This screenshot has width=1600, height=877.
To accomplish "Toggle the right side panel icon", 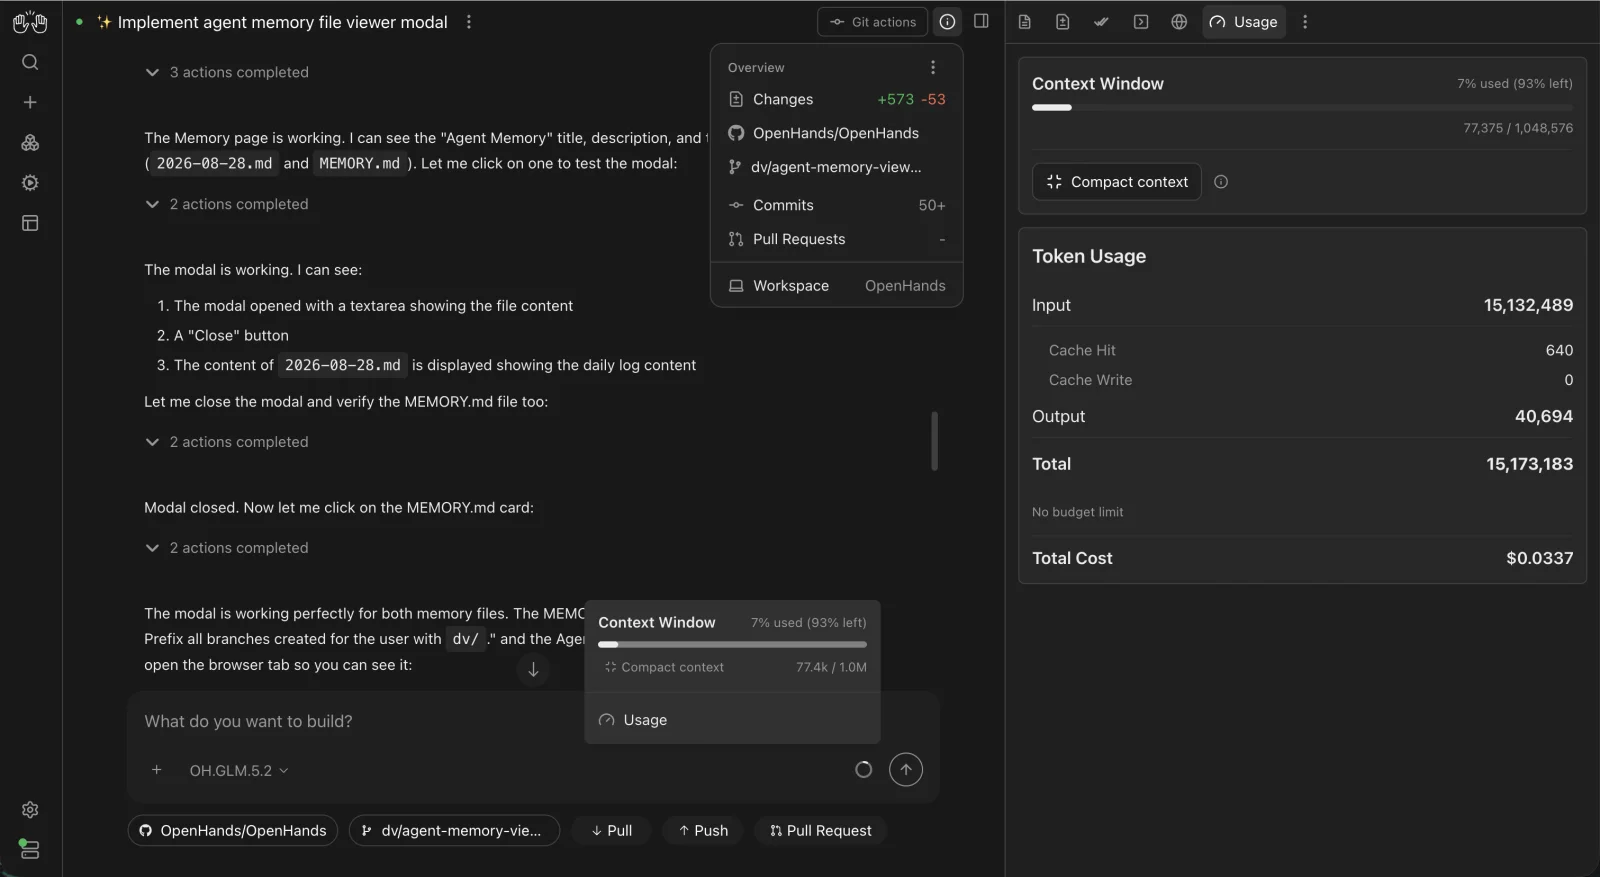I will click(x=981, y=21).
